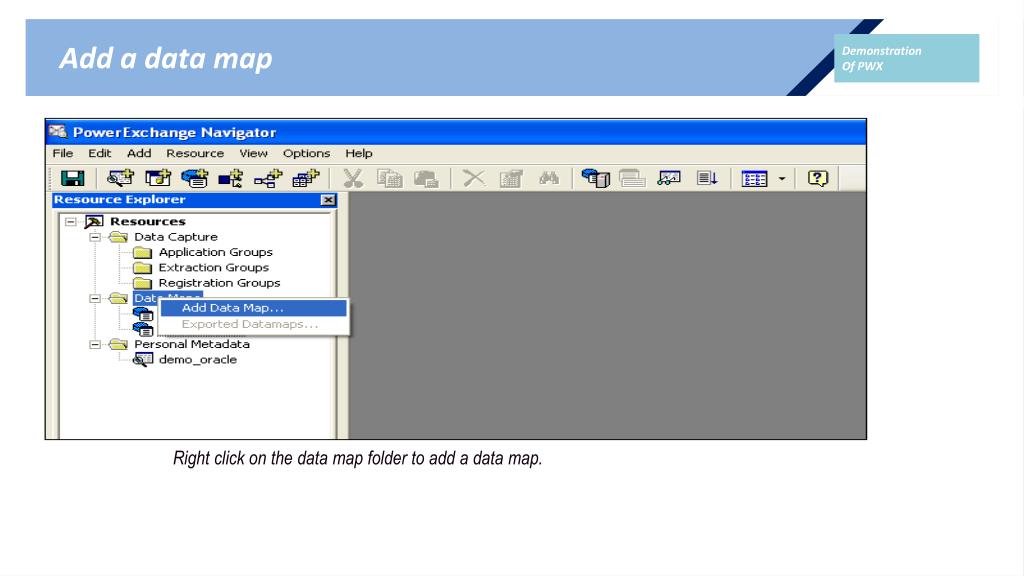1024x576 pixels.
Task: Click the demo_oracle metadata icon
Action: (143, 359)
